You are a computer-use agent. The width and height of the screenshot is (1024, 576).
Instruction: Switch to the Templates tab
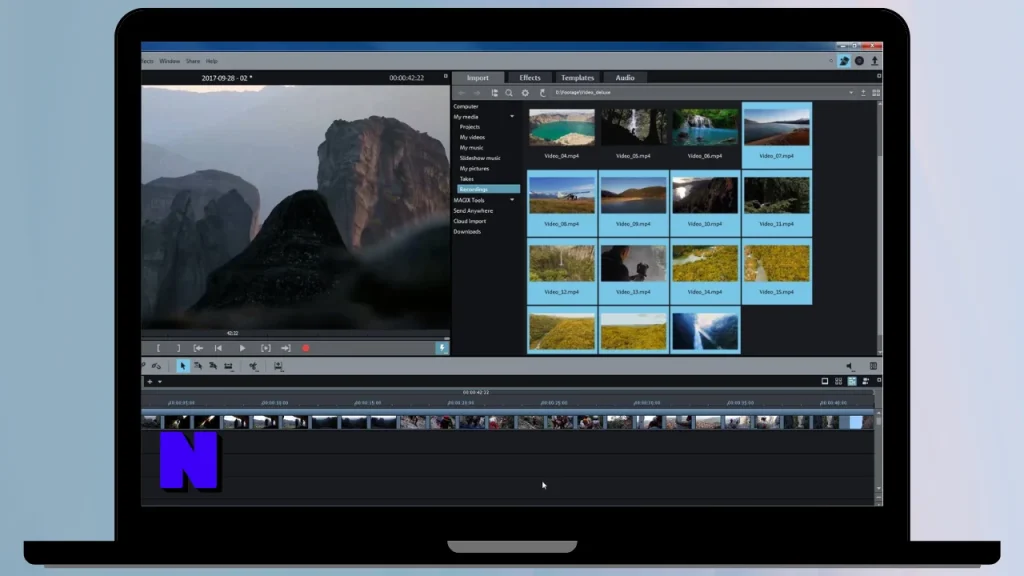pyautogui.click(x=577, y=78)
